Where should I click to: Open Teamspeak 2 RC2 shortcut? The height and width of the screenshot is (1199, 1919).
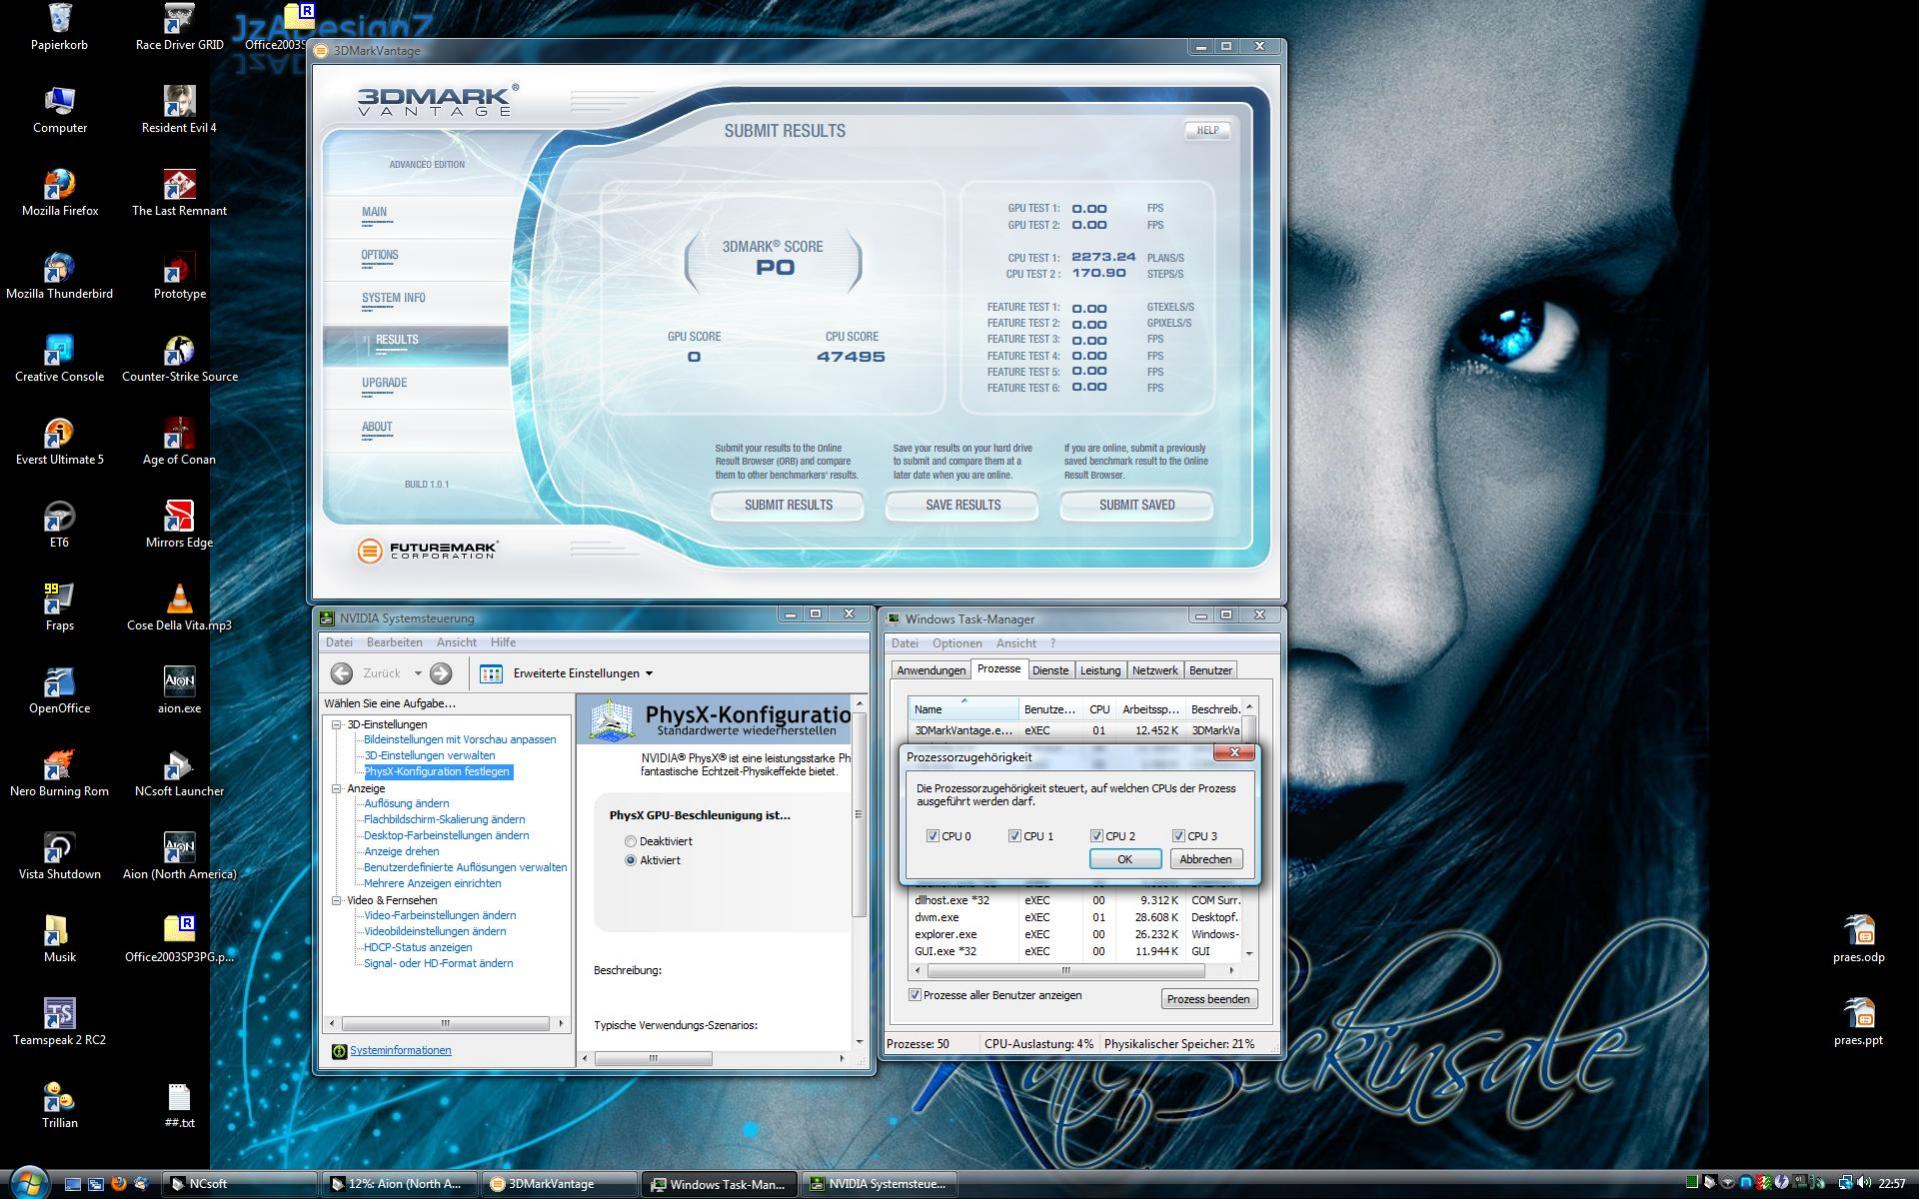point(59,1024)
